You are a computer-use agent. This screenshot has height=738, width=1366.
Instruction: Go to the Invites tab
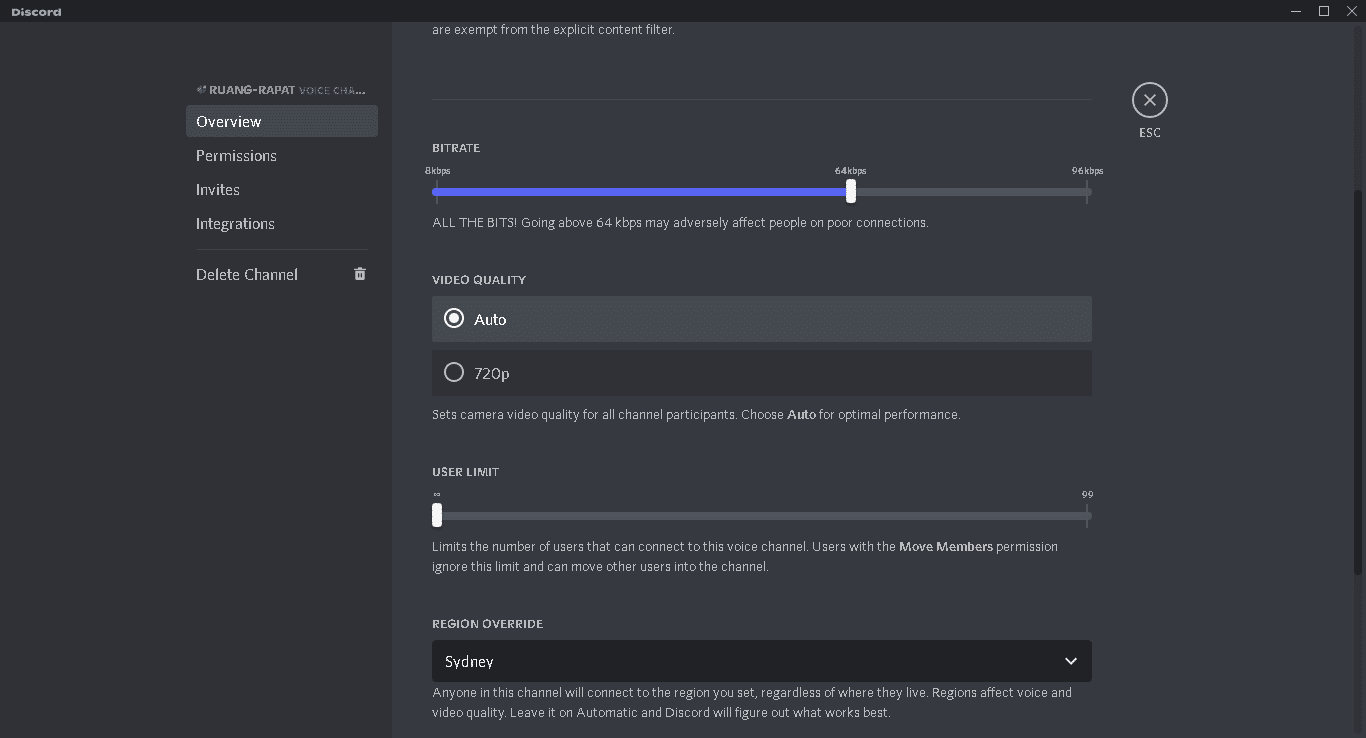click(x=218, y=190)
